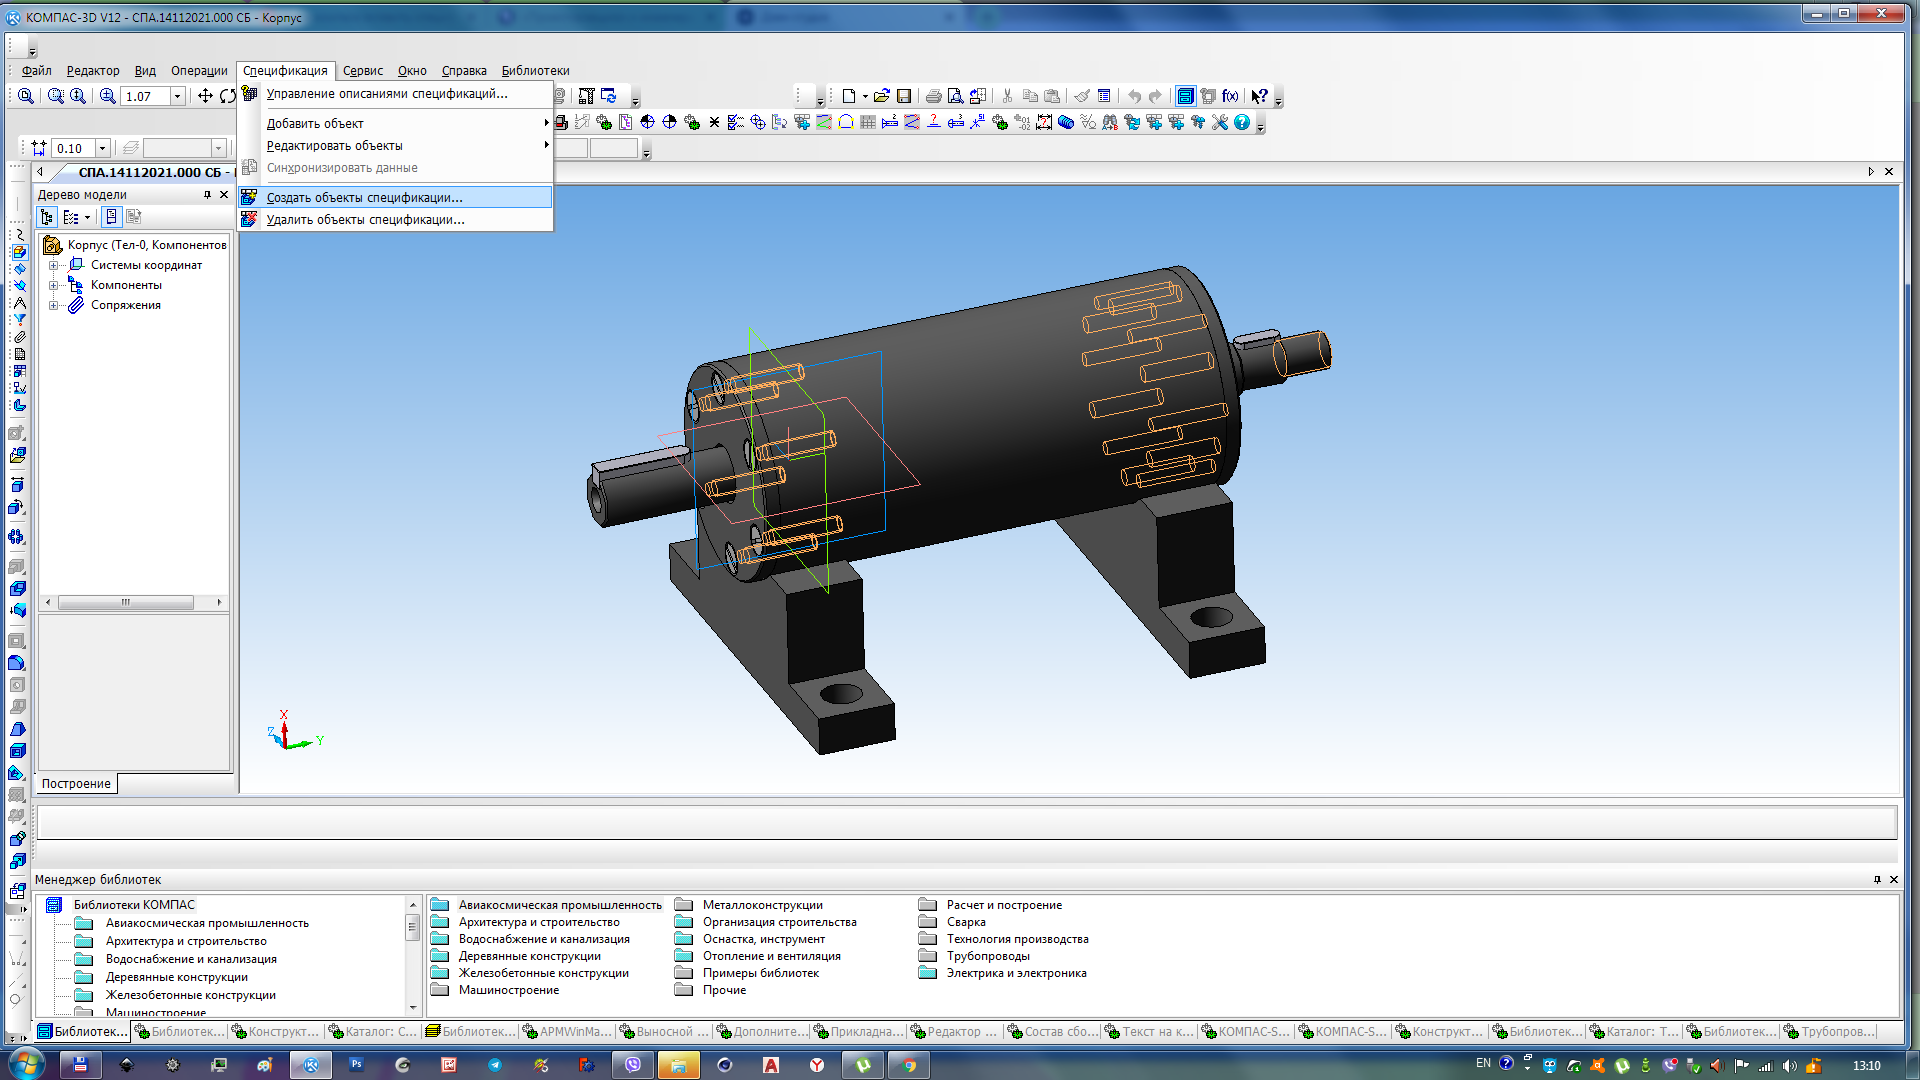Image resolution: width=1920 pixels, height=1080 pixels.
Task: Click the blue help question-mark icon
Action: (1242, 122)
